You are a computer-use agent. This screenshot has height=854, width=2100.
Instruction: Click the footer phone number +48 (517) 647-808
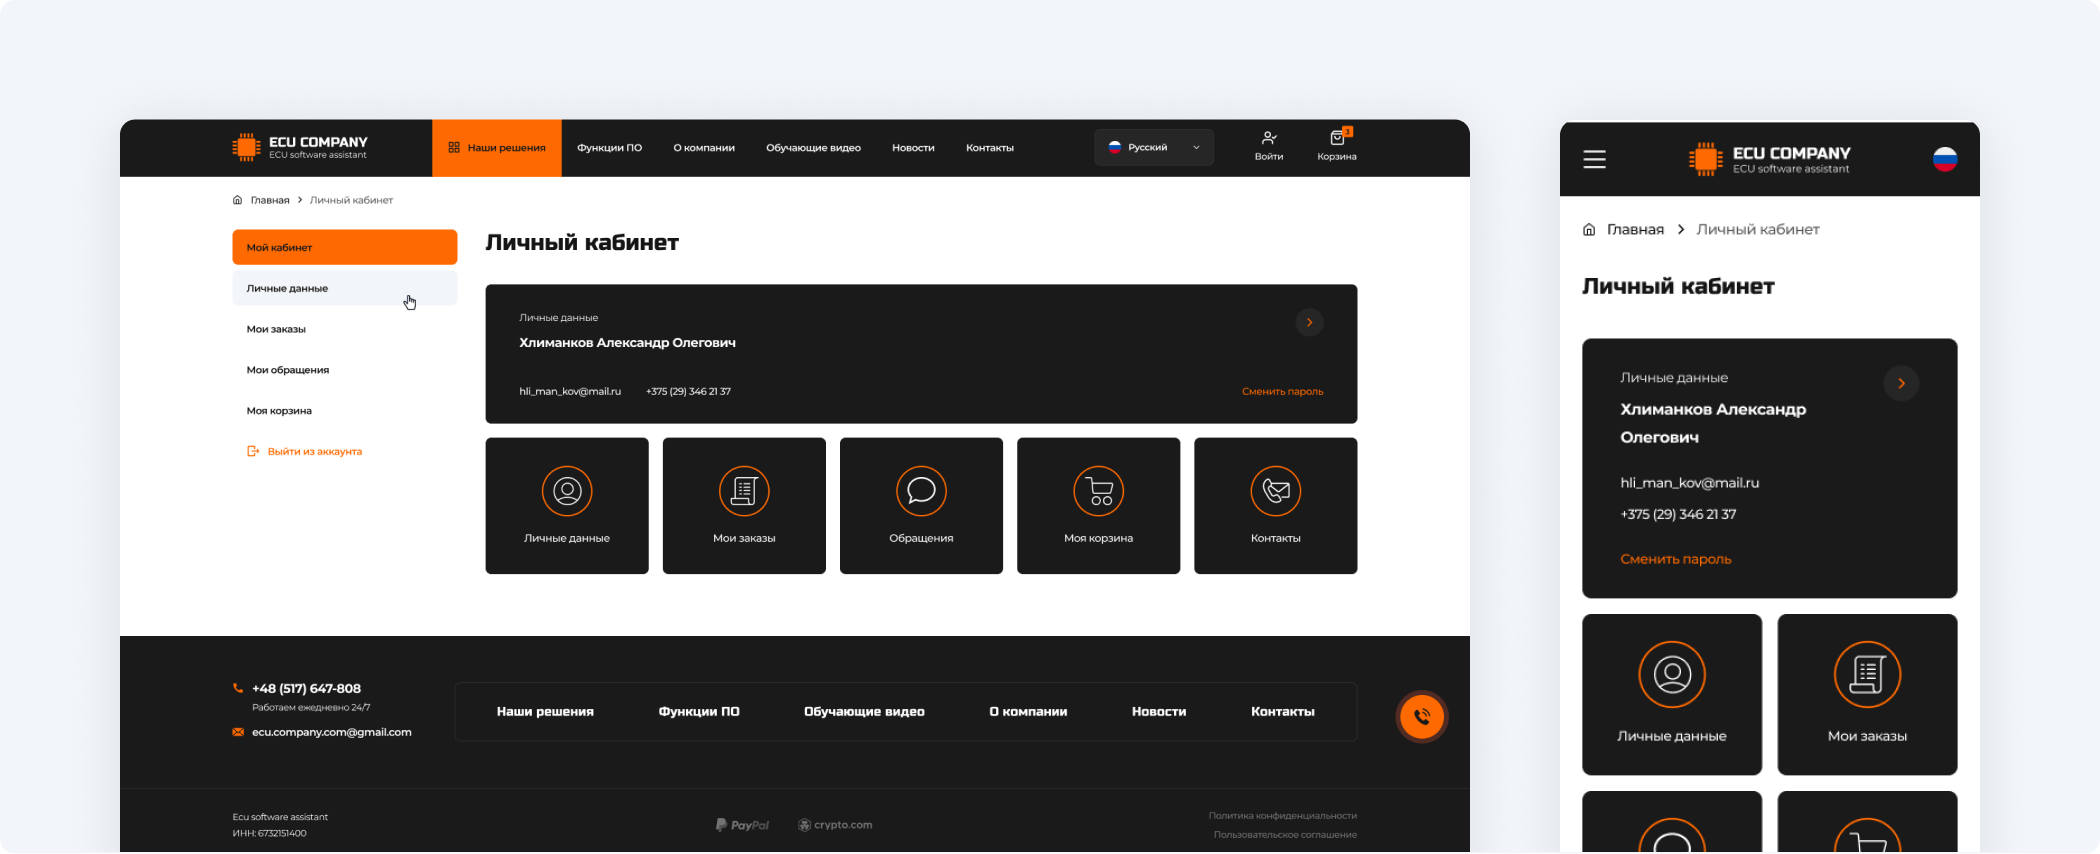tap(307, 689)
